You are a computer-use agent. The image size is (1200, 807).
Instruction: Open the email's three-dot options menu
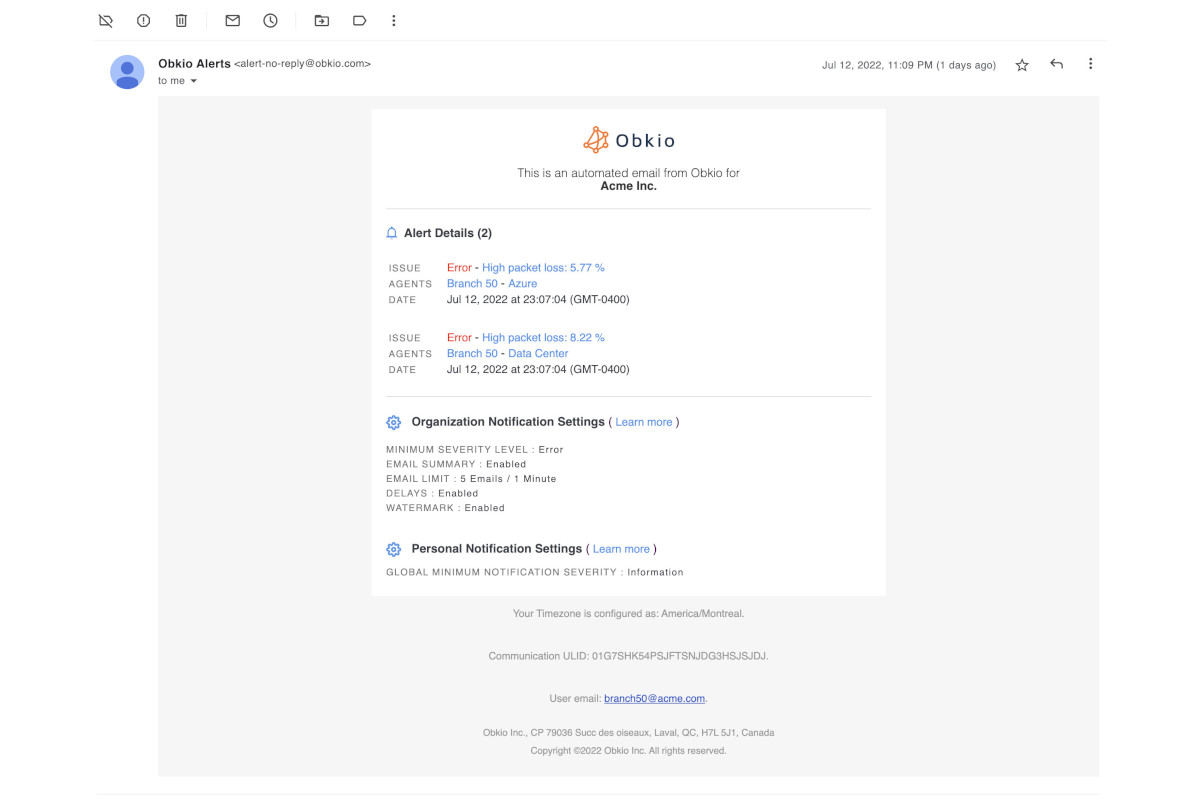(x=1090, y=63)
